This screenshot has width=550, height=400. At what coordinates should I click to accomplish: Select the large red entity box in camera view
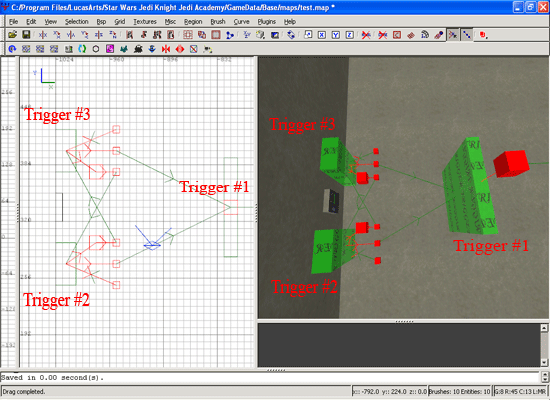click(x=511, y=163)
